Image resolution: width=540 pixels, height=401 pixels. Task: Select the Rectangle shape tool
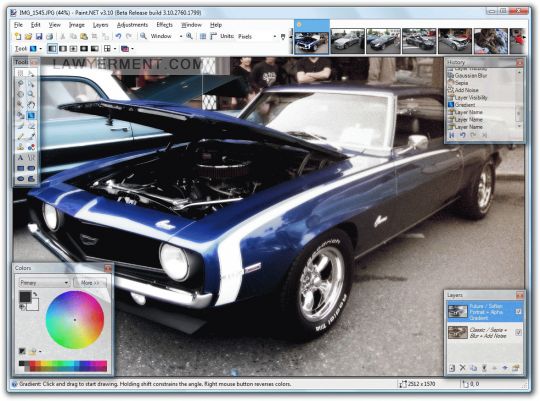[20, 168]
